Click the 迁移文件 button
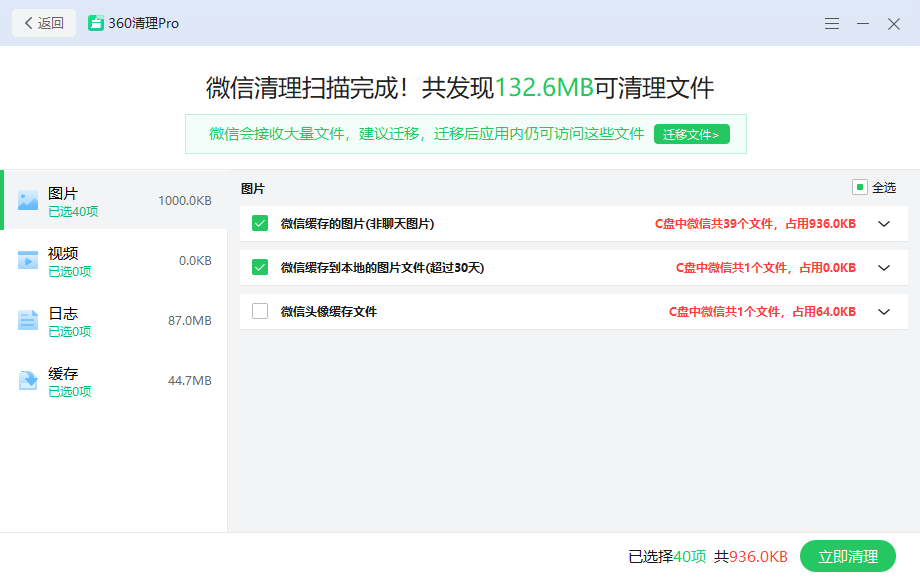 (x=692, y=134)
